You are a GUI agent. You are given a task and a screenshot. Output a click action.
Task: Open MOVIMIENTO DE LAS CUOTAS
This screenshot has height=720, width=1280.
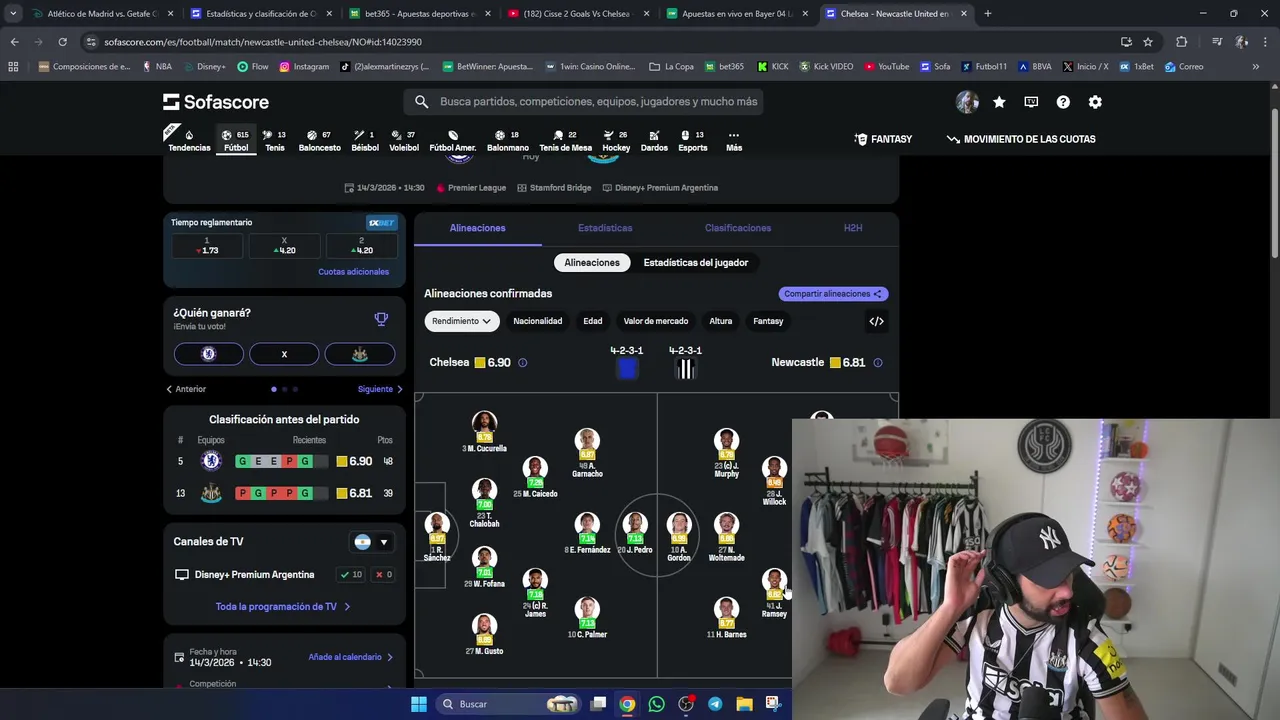click(x=1021, y=139)
